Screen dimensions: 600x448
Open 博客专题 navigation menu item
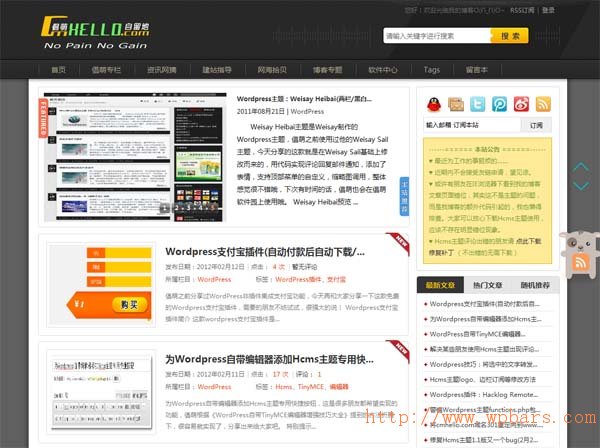tap(328, 70)
